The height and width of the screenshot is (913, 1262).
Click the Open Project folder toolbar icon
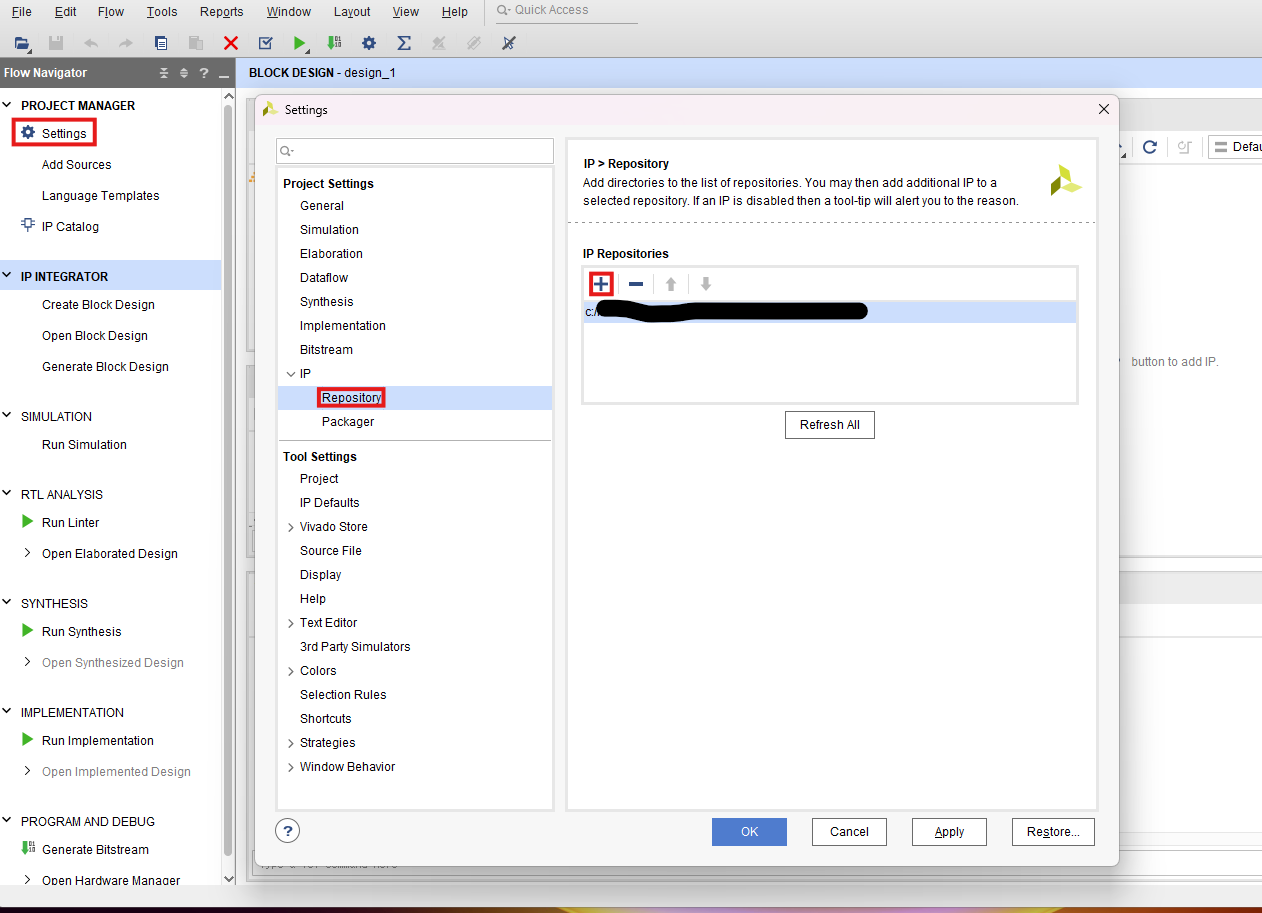click(22, 43)
